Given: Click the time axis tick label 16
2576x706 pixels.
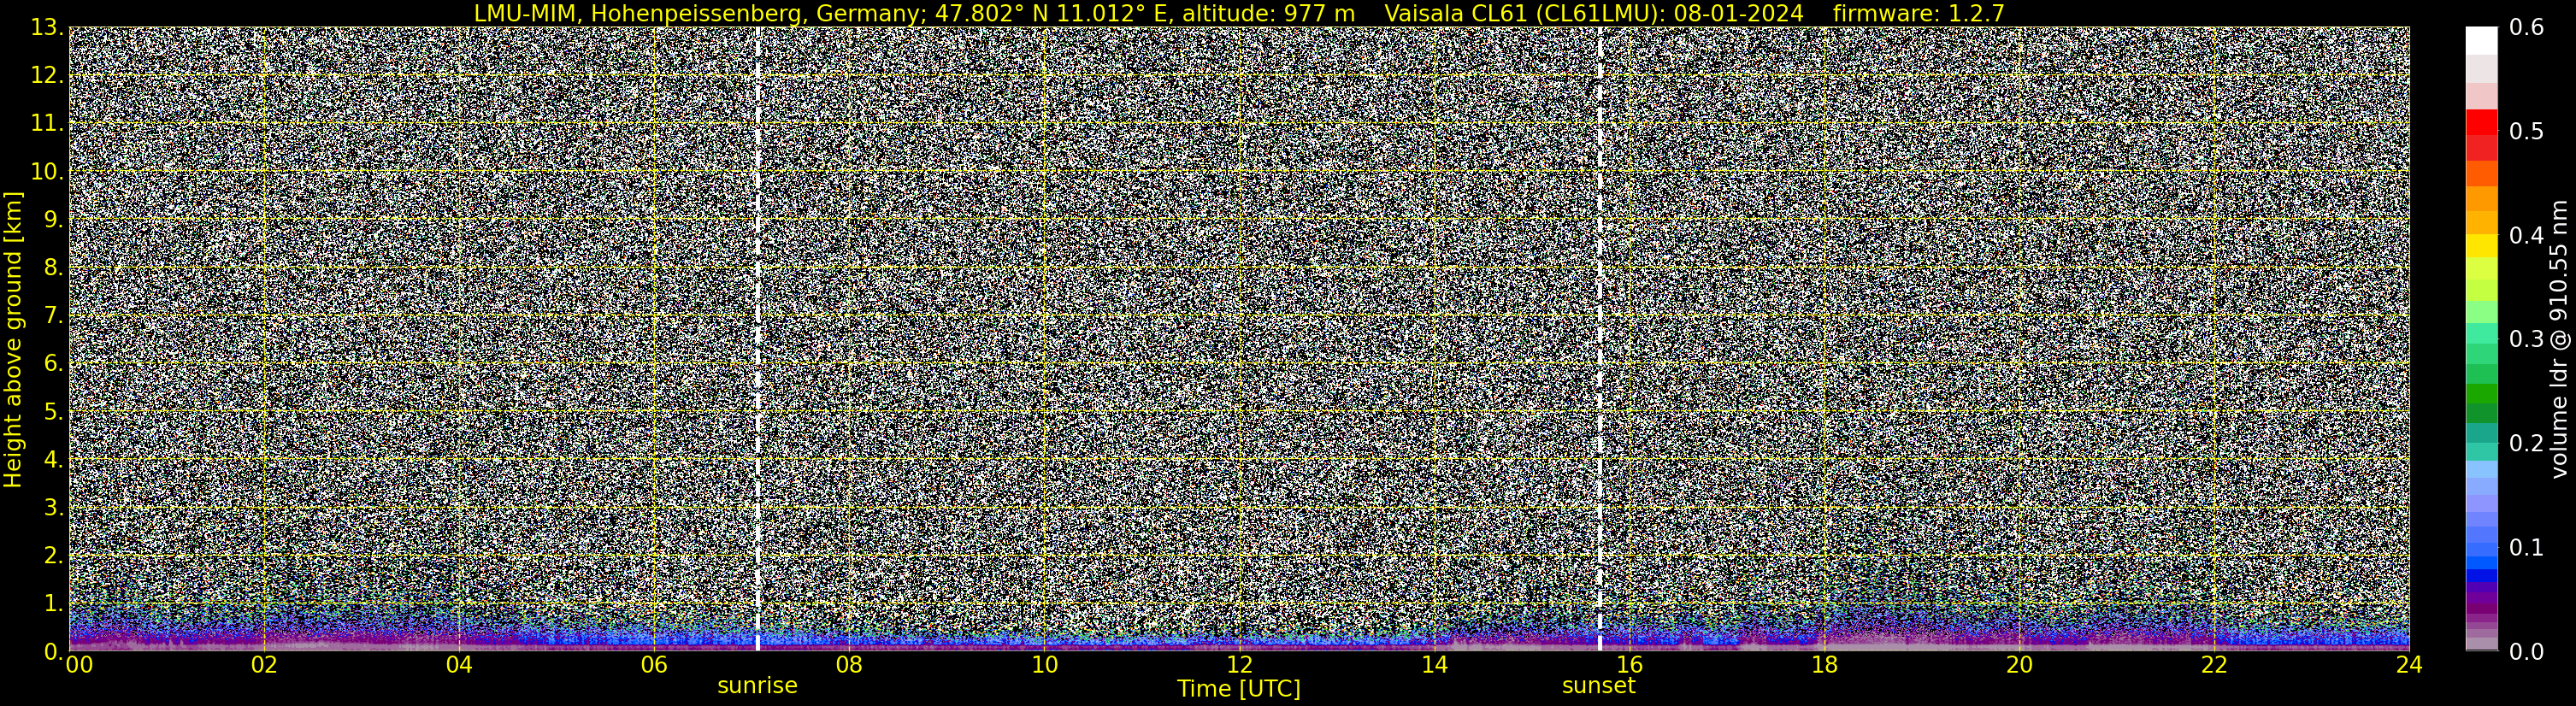Looking at the screenshot, I should coord(1629,666).
